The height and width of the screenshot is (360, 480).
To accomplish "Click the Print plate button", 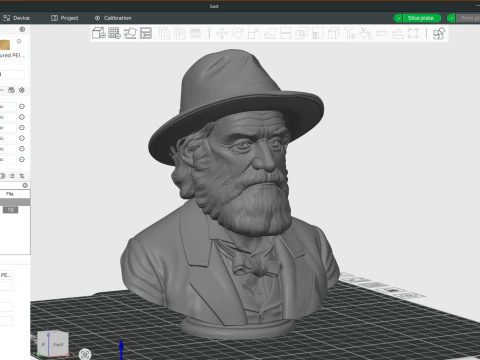I will click(x=468, y=18).
